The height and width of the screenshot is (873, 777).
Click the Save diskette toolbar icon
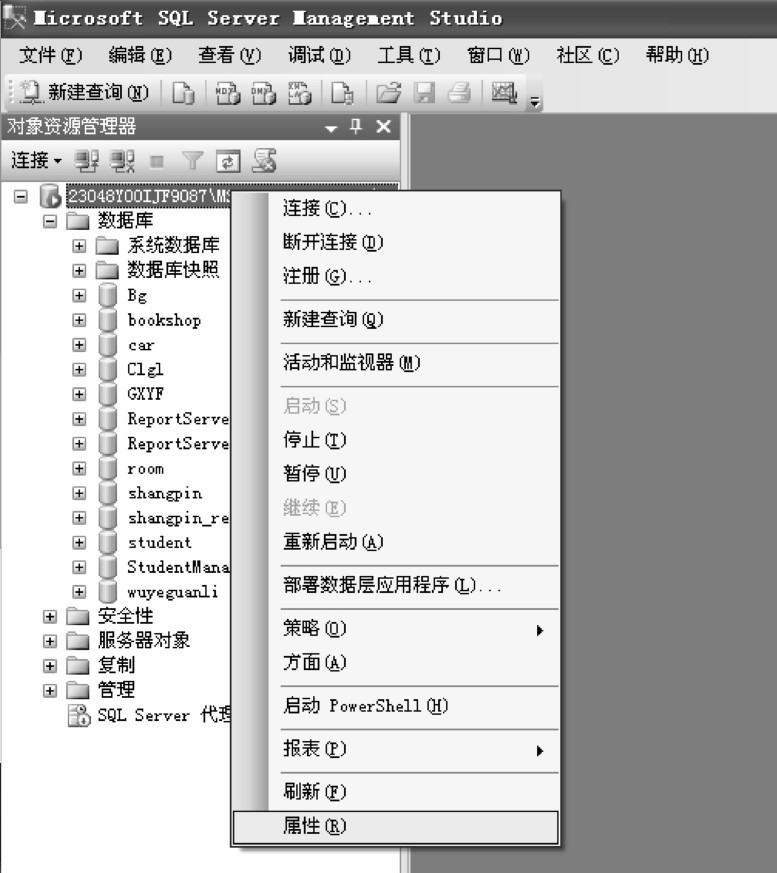pyautogui.click(x=424, y=92)
